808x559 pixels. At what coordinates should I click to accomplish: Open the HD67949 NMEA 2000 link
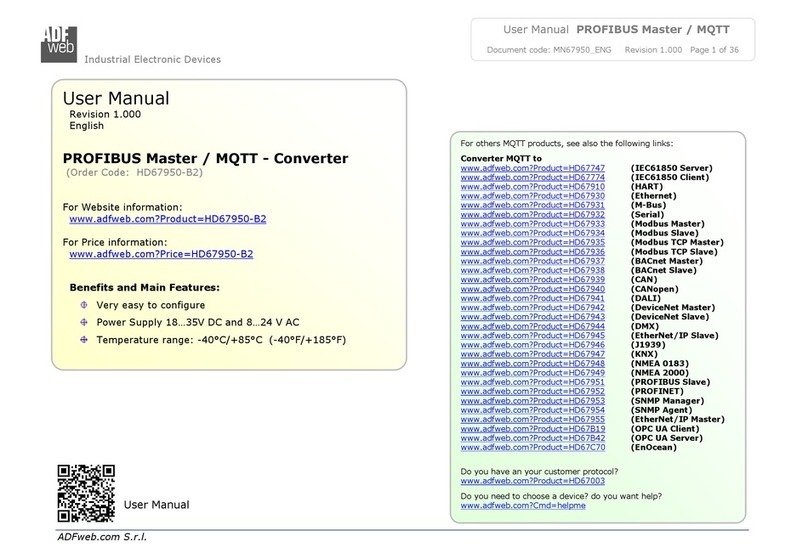point(533,373)
